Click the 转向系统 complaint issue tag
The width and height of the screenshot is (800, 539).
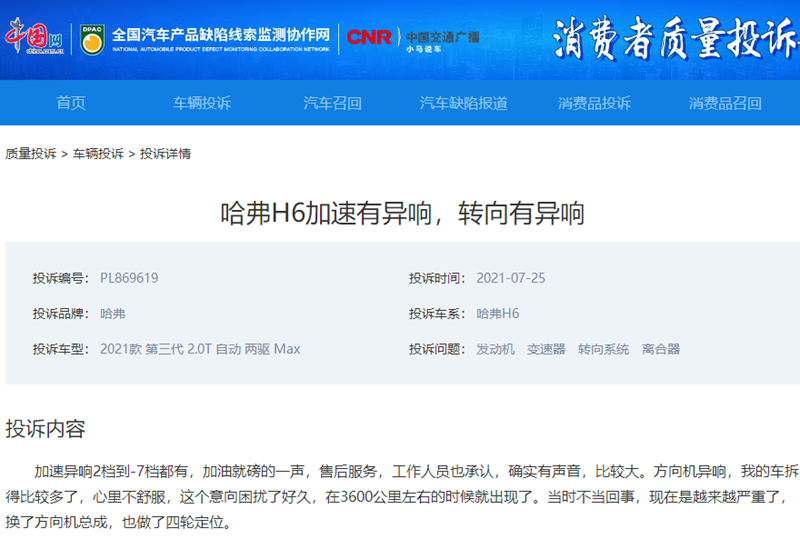(603, 349)
